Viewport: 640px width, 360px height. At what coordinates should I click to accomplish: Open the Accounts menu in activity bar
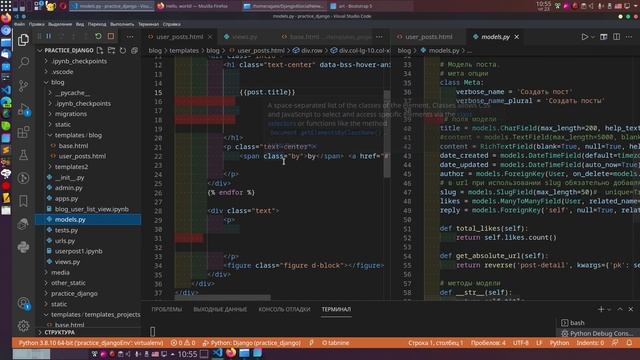23,303
